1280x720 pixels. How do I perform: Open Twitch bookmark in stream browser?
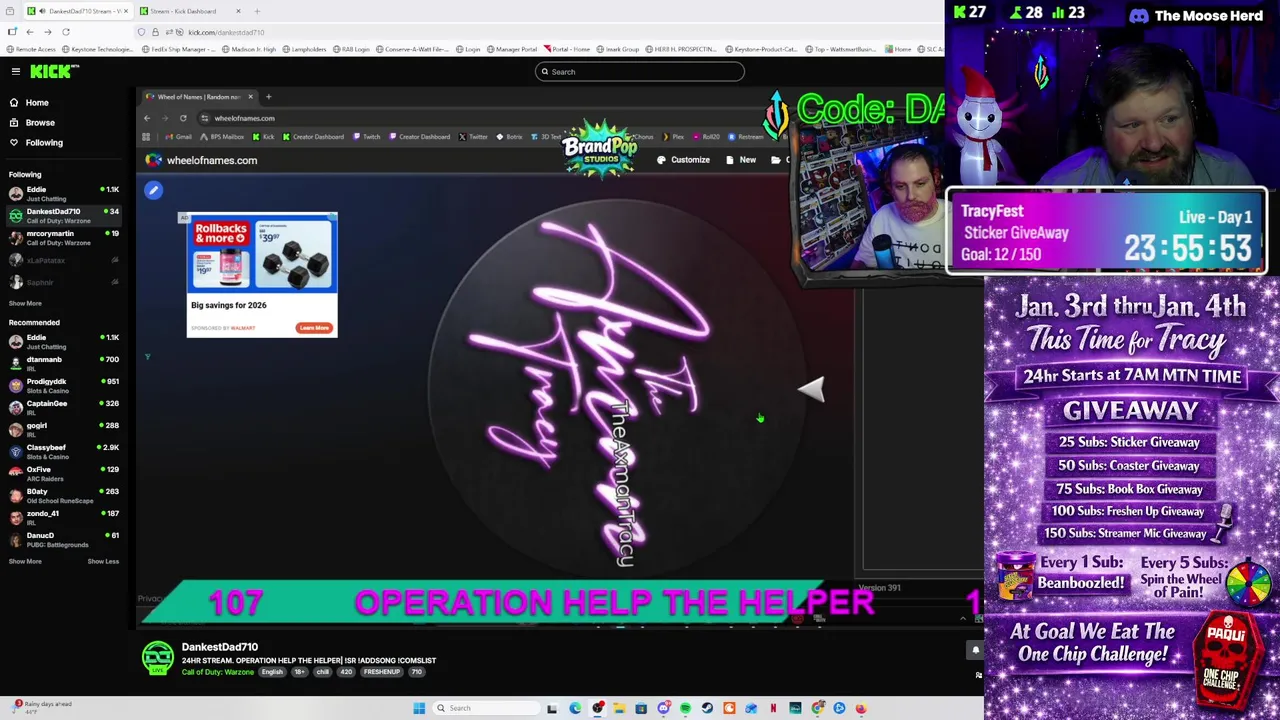click(366, 137)
